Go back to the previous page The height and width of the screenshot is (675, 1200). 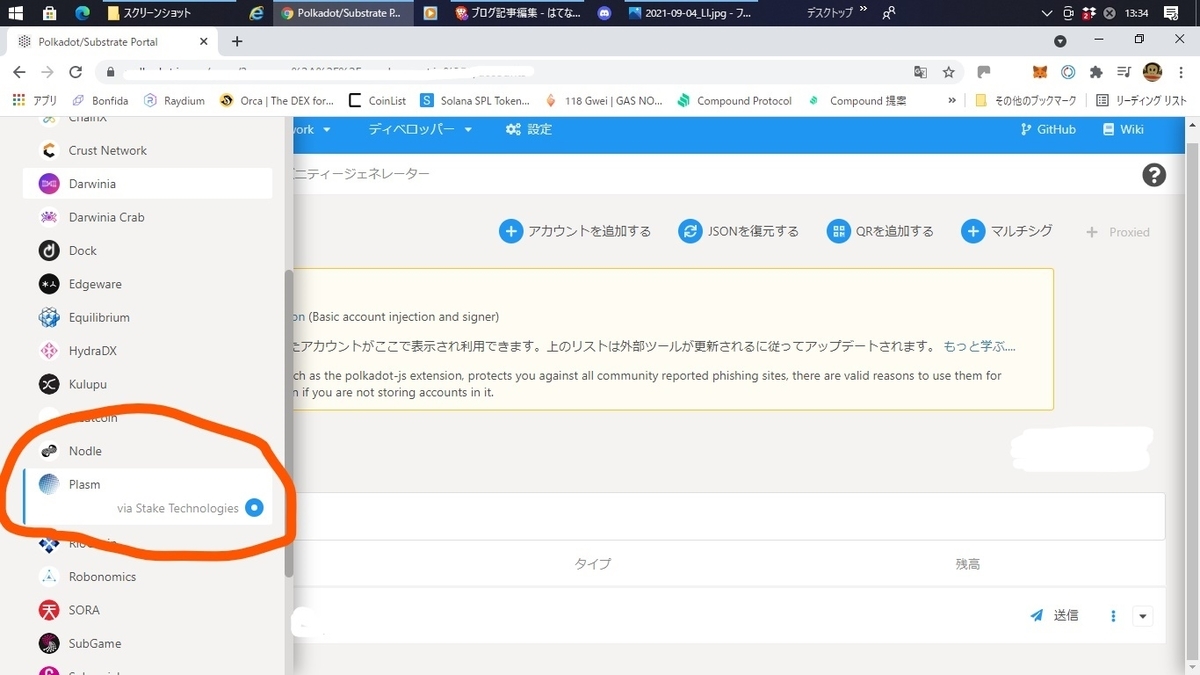(x=19, y=72)
